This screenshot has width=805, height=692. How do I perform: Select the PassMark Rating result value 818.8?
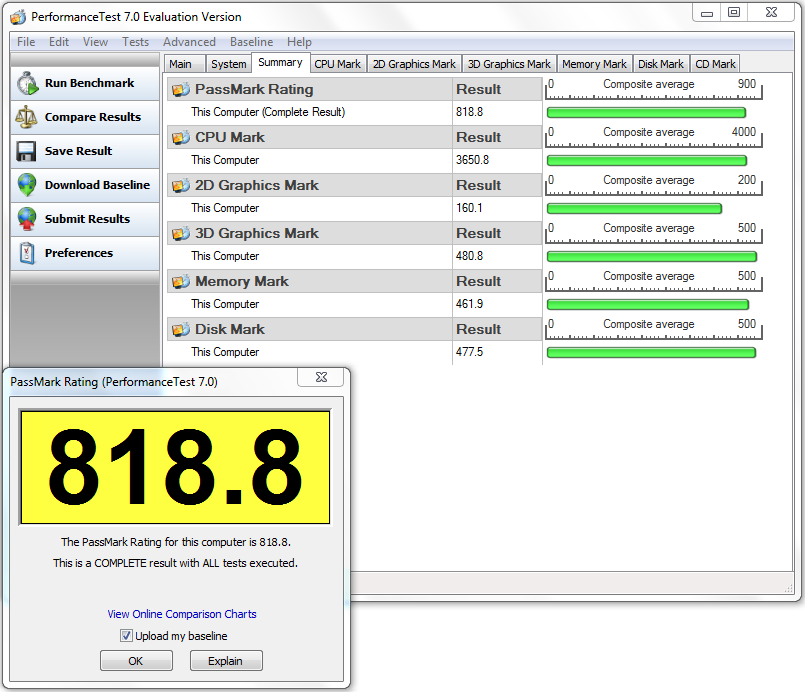(x=469, y=112)
